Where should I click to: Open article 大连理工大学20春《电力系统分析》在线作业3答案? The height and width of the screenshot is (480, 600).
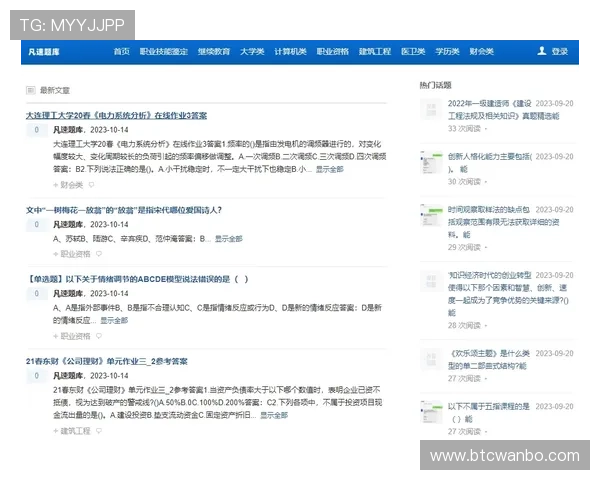(x=116, y=115)
